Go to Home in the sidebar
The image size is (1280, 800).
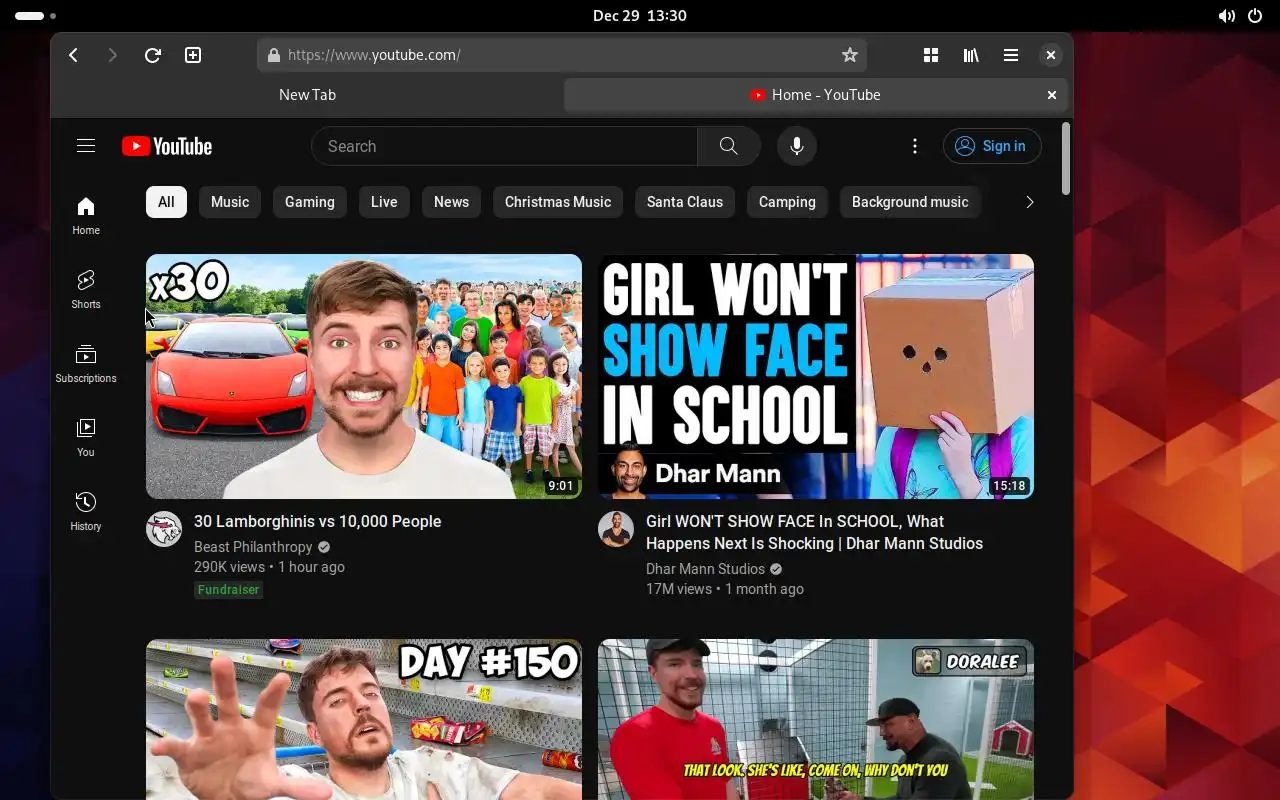(x=86, y=215)
